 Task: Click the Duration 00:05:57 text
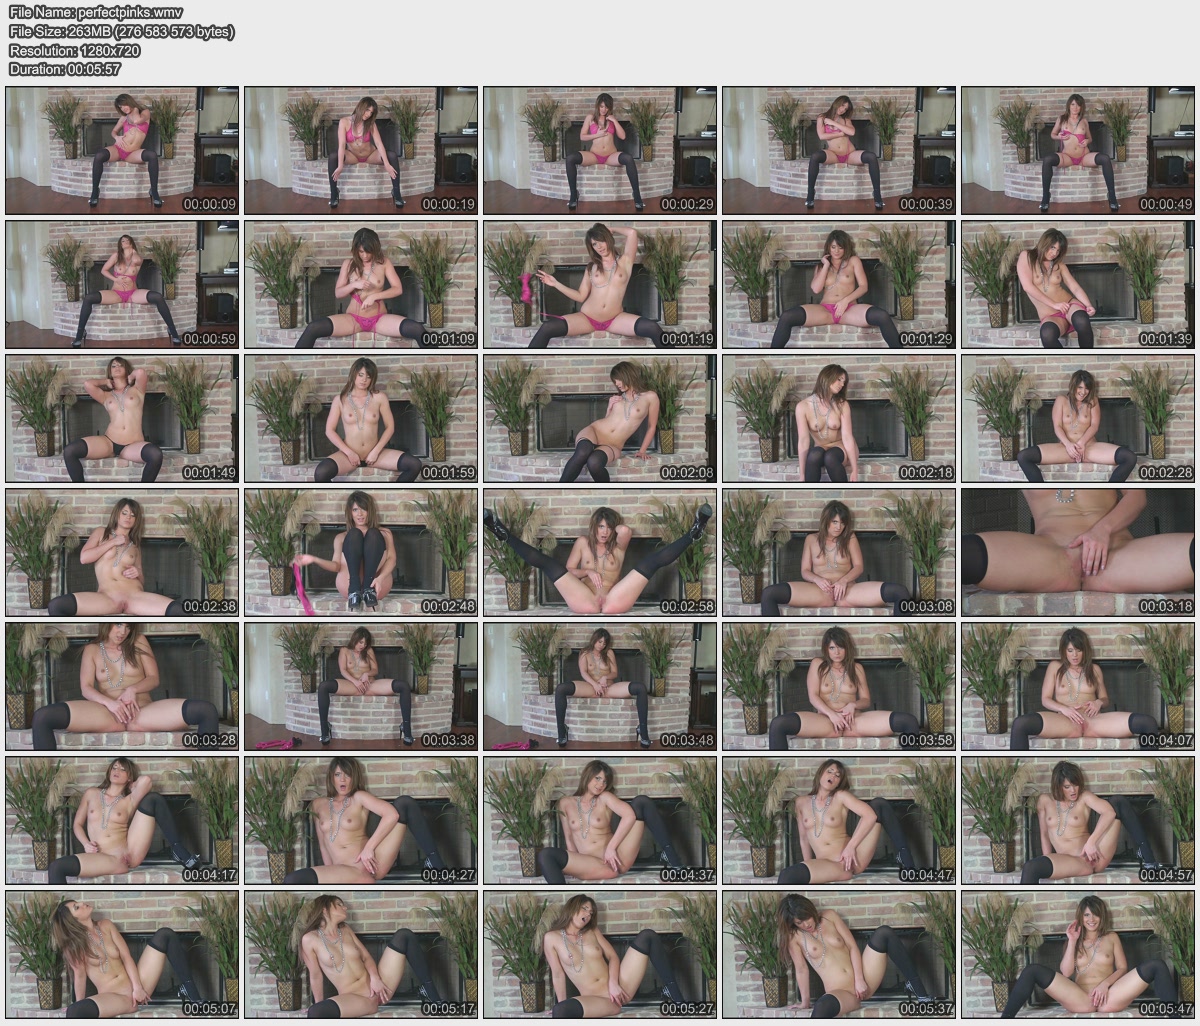coord(64,69)
